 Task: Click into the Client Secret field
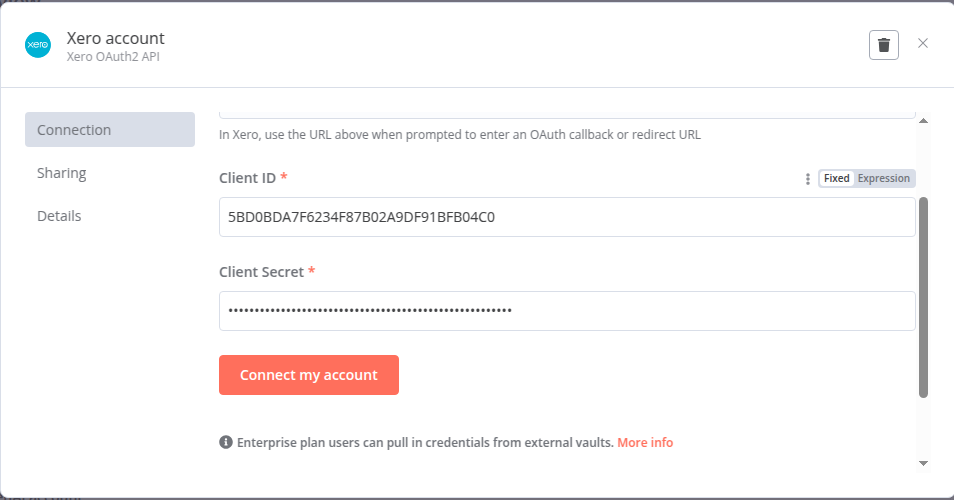point(567,311)
